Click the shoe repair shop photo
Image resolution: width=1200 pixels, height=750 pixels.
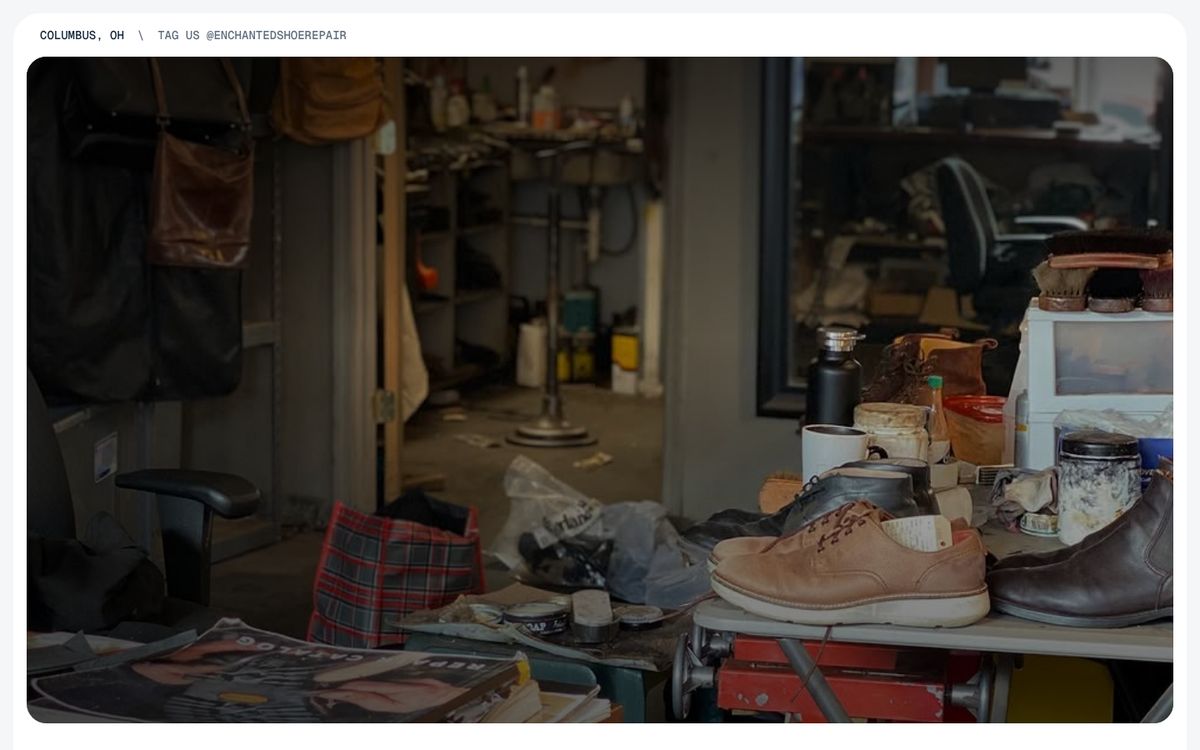pyautogui.click(x=600, y=390)
